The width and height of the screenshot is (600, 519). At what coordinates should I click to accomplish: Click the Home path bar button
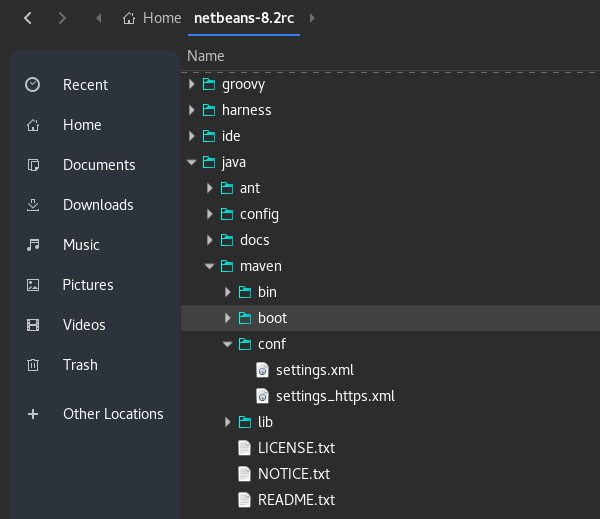point(152,18)
